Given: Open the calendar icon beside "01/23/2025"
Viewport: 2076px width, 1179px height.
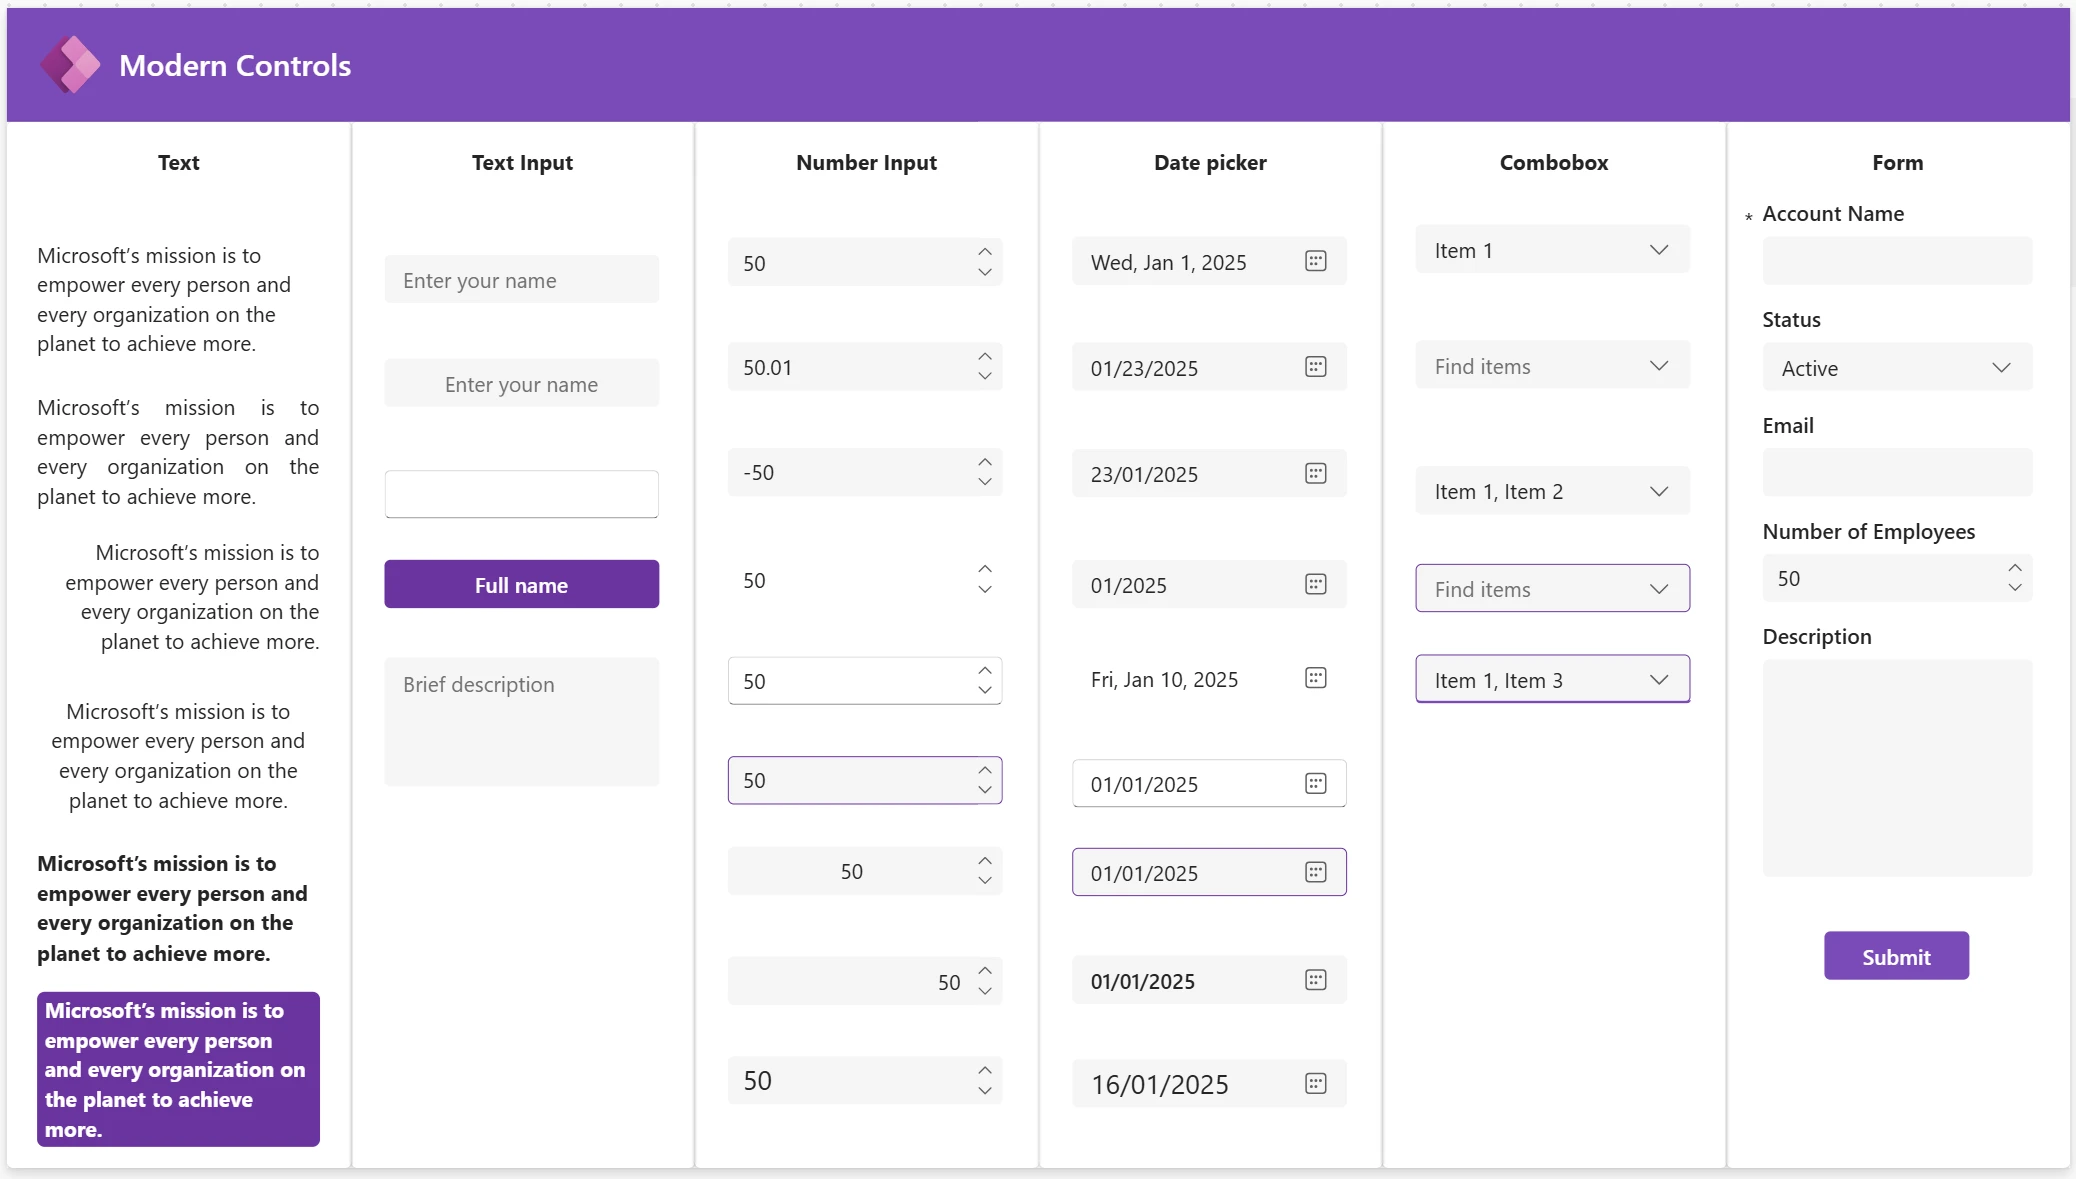Looking at the screenshot, I should click(1316, 367).
